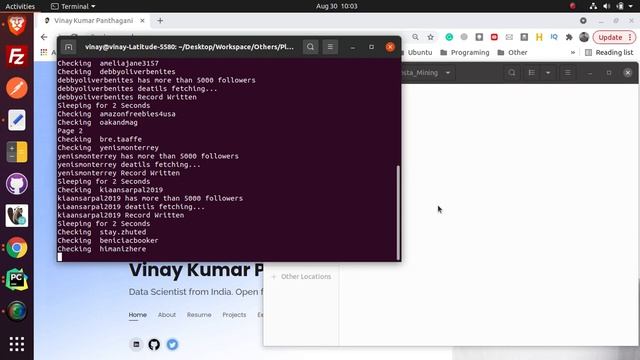640x360 pixels.
Task: Go to About on the webpage
Action: click(167, 315)
